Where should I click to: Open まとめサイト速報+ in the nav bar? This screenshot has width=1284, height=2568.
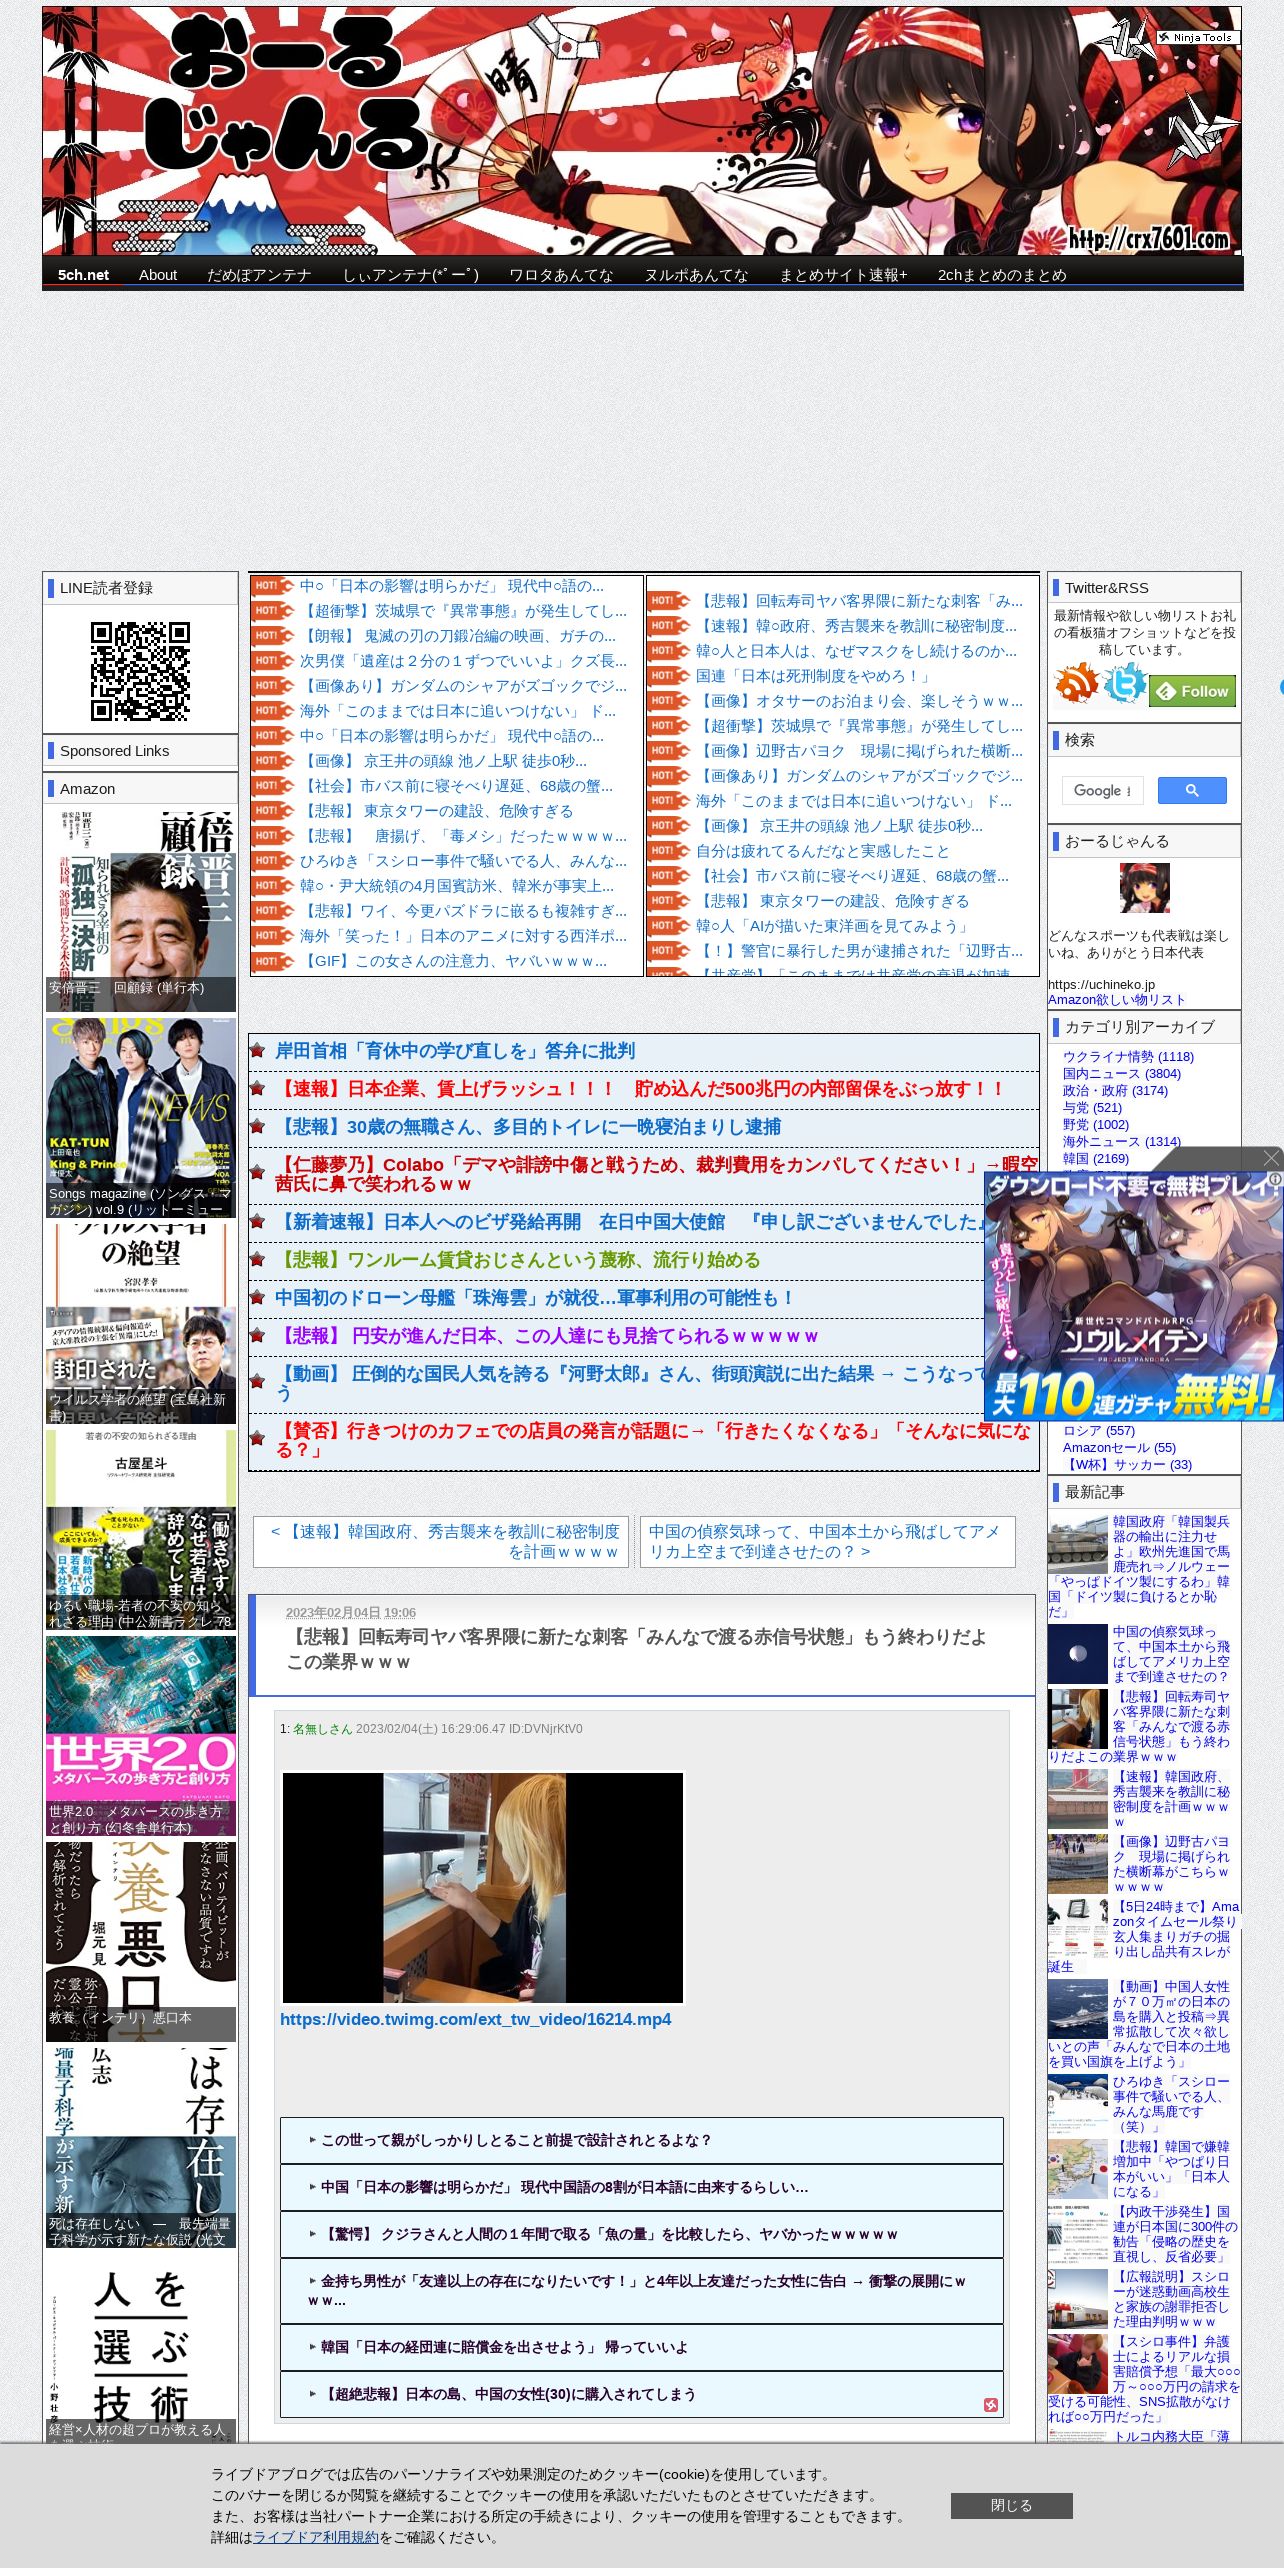click(x=843, y=275)
